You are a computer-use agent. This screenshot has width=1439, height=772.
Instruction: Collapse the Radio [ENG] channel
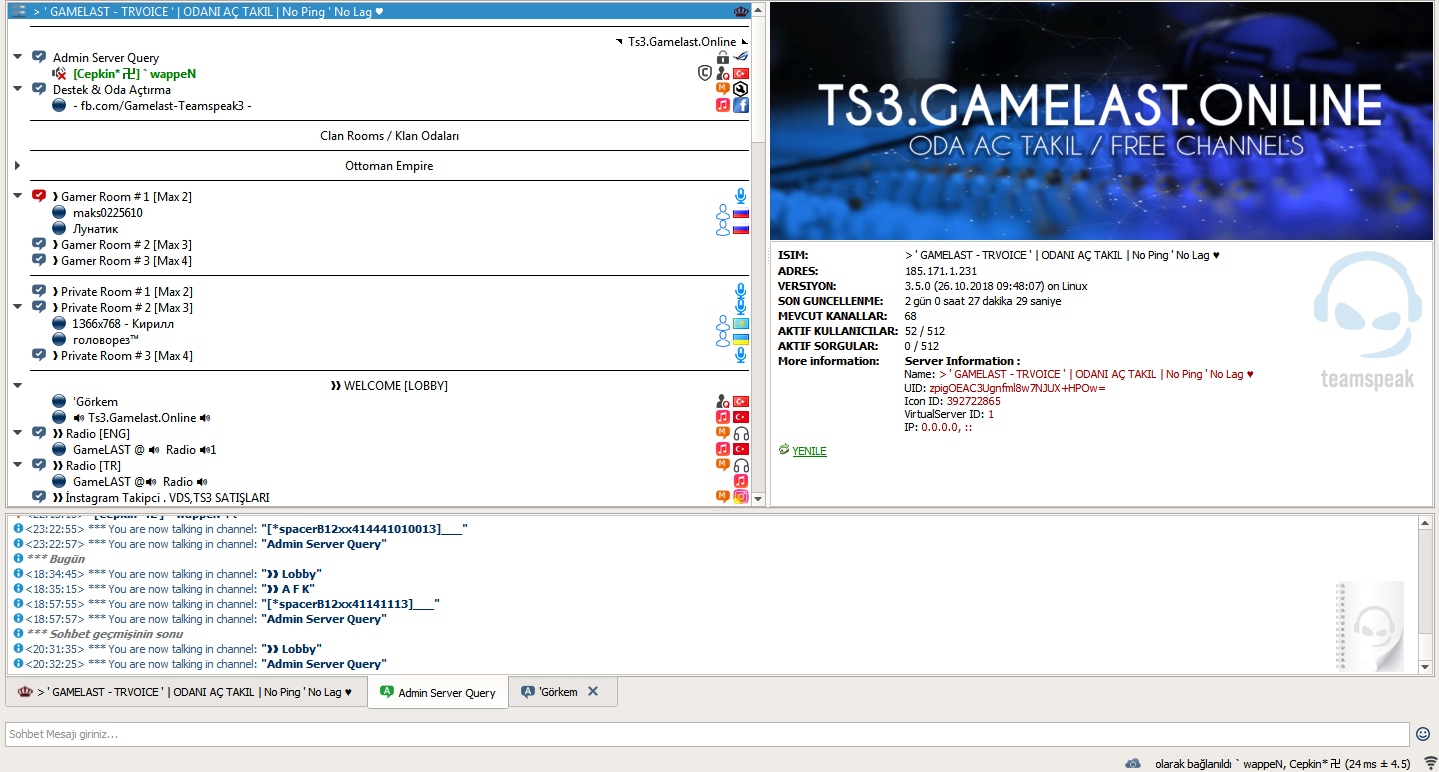tap(18, 434)
